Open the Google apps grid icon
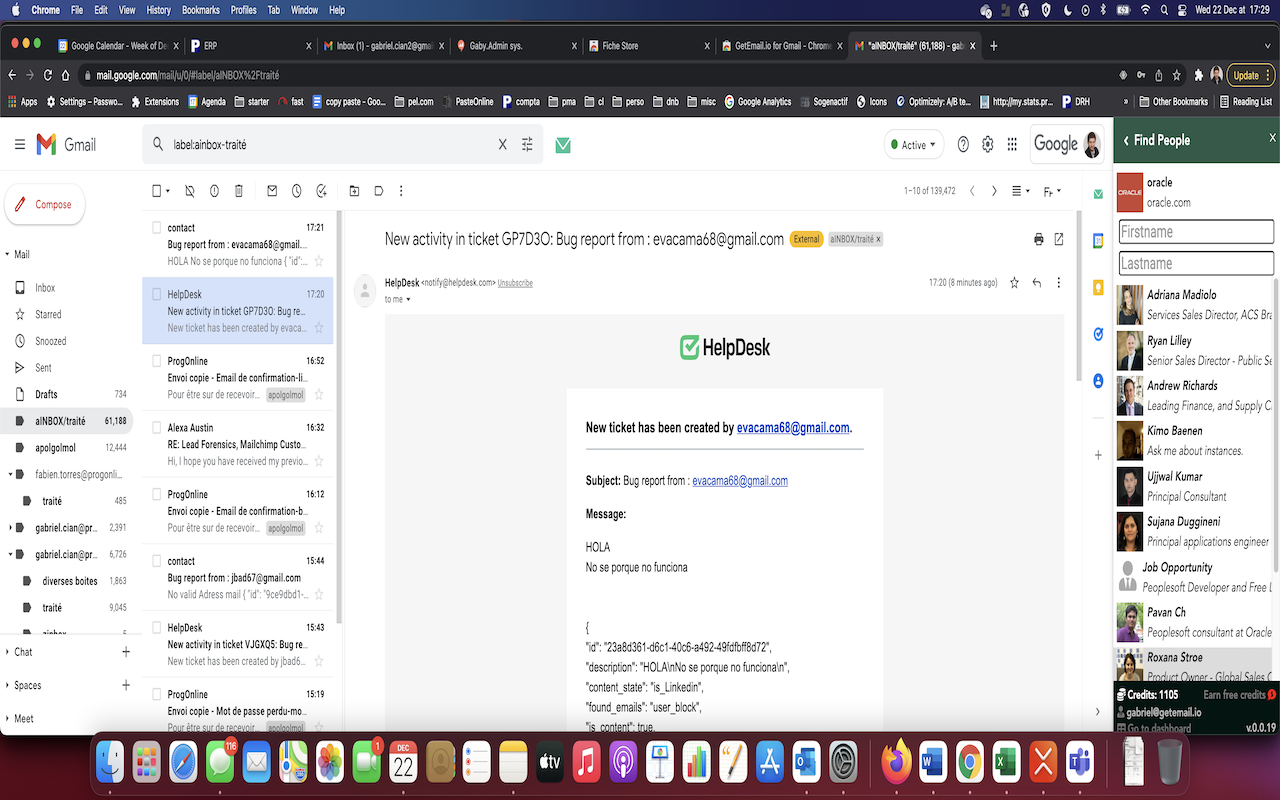The height and width of the screenshot is (800, 1280). (1012, 145)
